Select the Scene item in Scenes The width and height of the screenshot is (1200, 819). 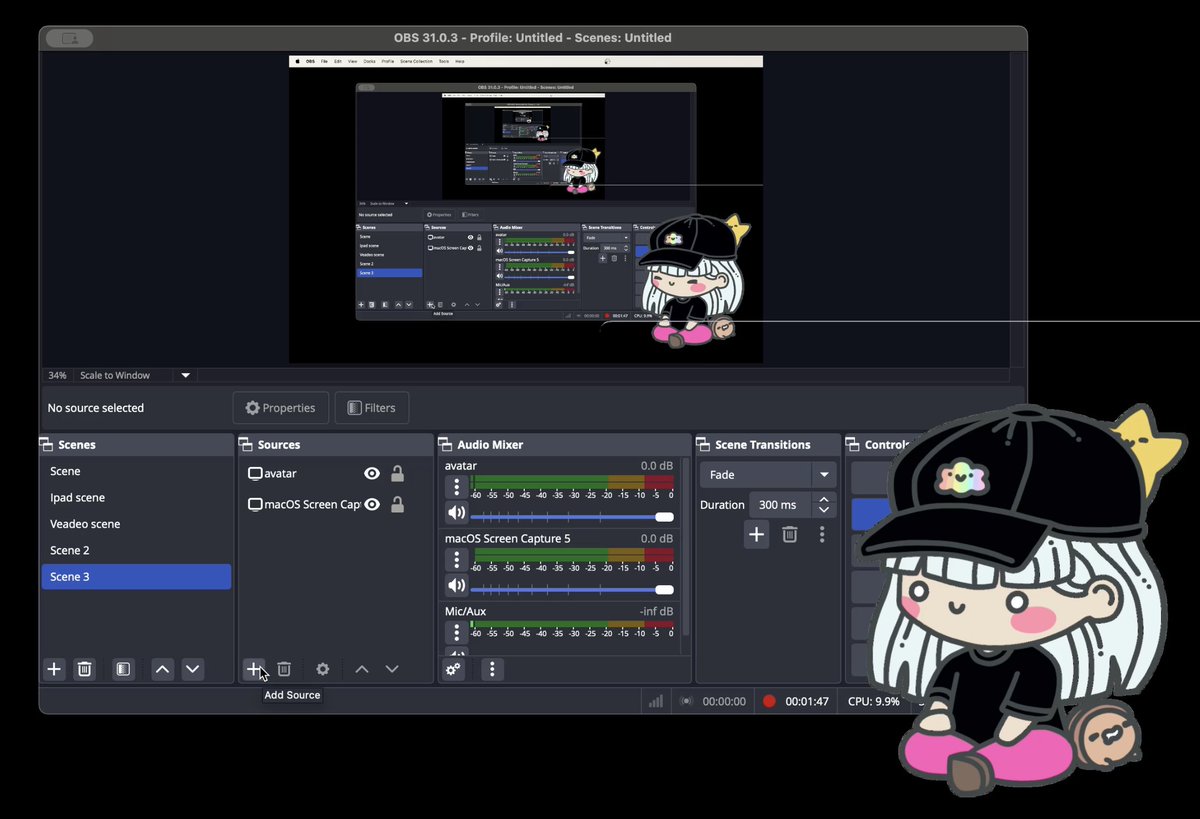tap(136, 471)
